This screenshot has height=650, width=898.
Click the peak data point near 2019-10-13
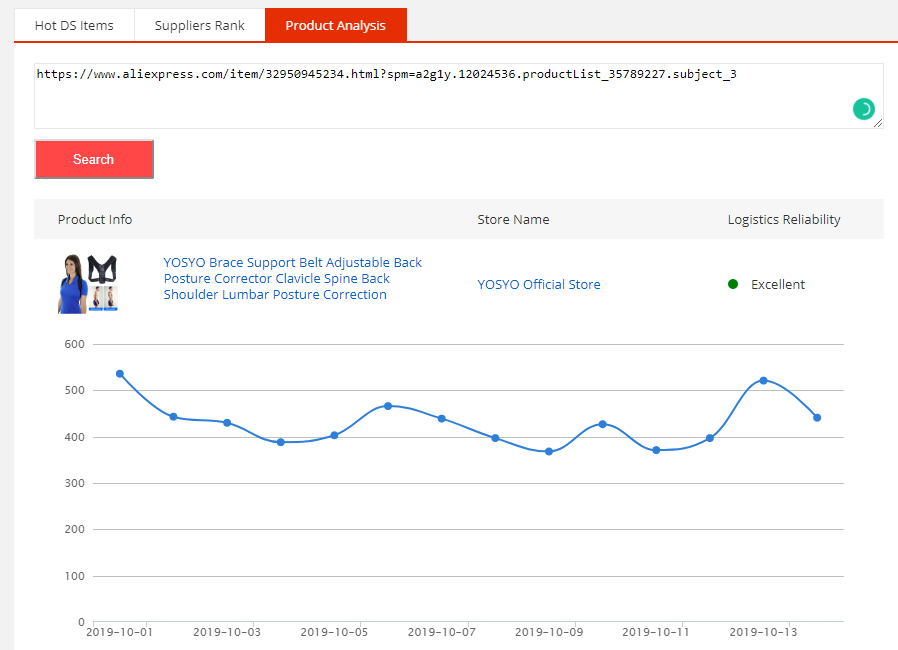coord(763,380)
